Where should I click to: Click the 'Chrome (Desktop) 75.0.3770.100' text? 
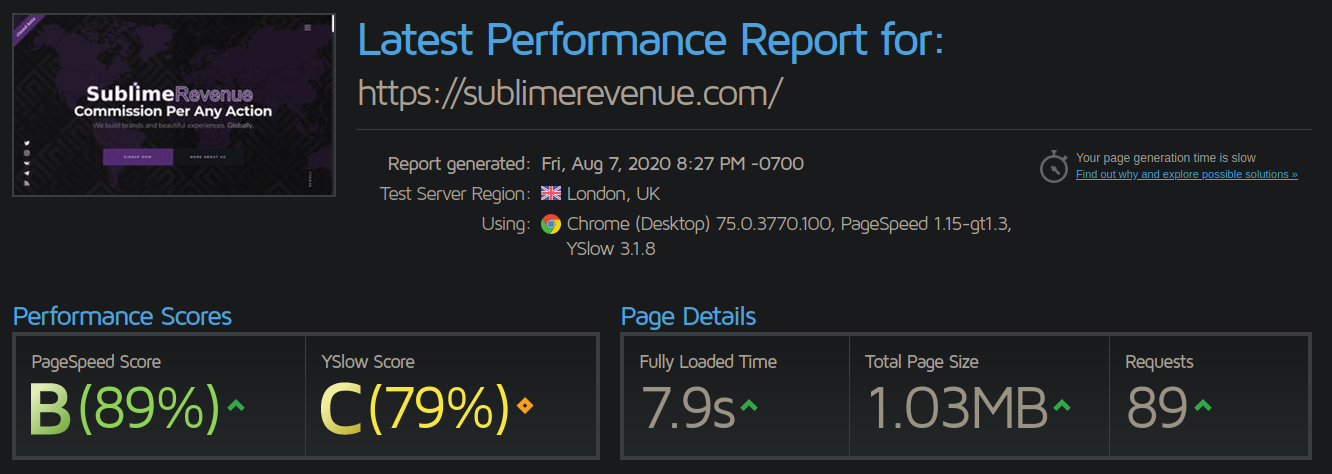point(699,224)
